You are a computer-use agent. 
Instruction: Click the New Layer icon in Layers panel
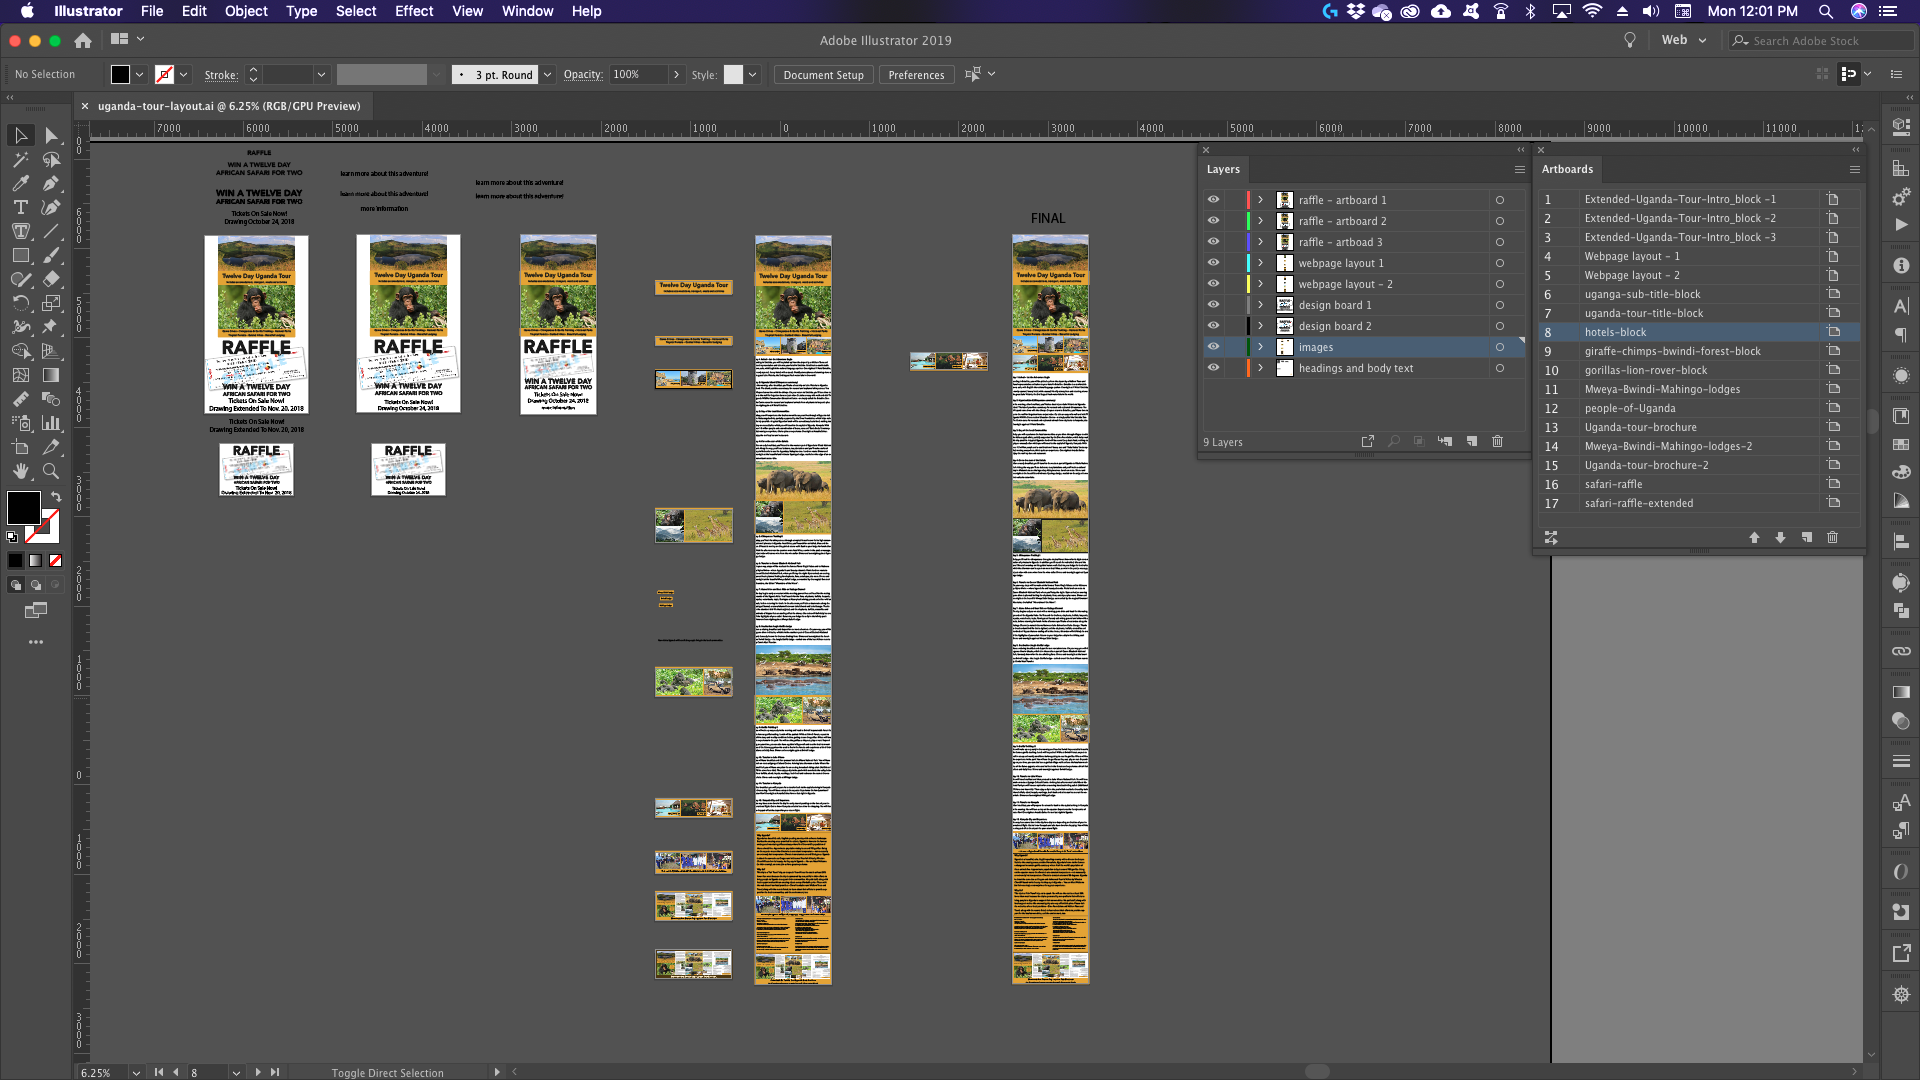(x=1471, y=441)
